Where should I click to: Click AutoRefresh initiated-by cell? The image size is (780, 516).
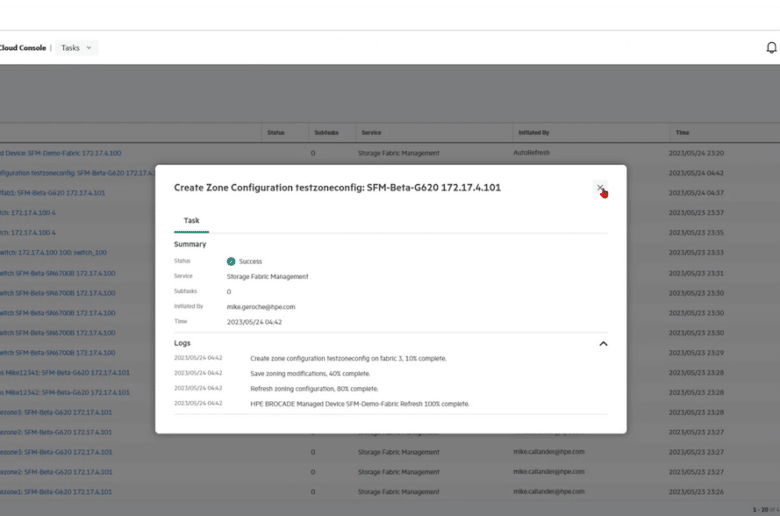click(531, 153)
